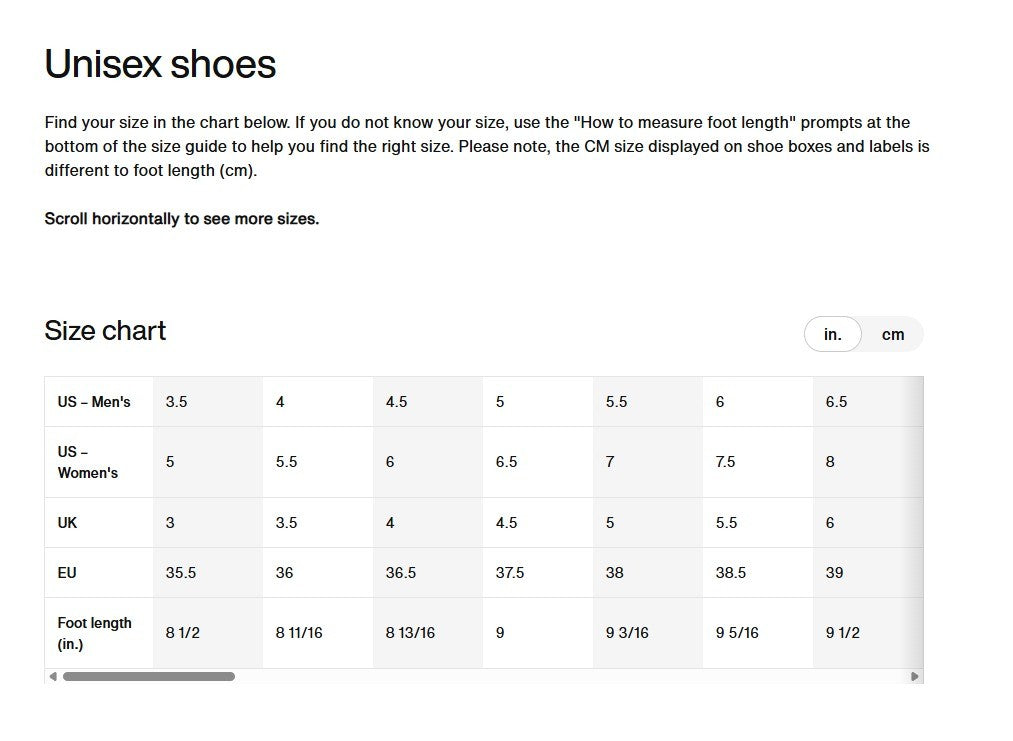Select US Women's size 7.5 cell

(725, 462)
